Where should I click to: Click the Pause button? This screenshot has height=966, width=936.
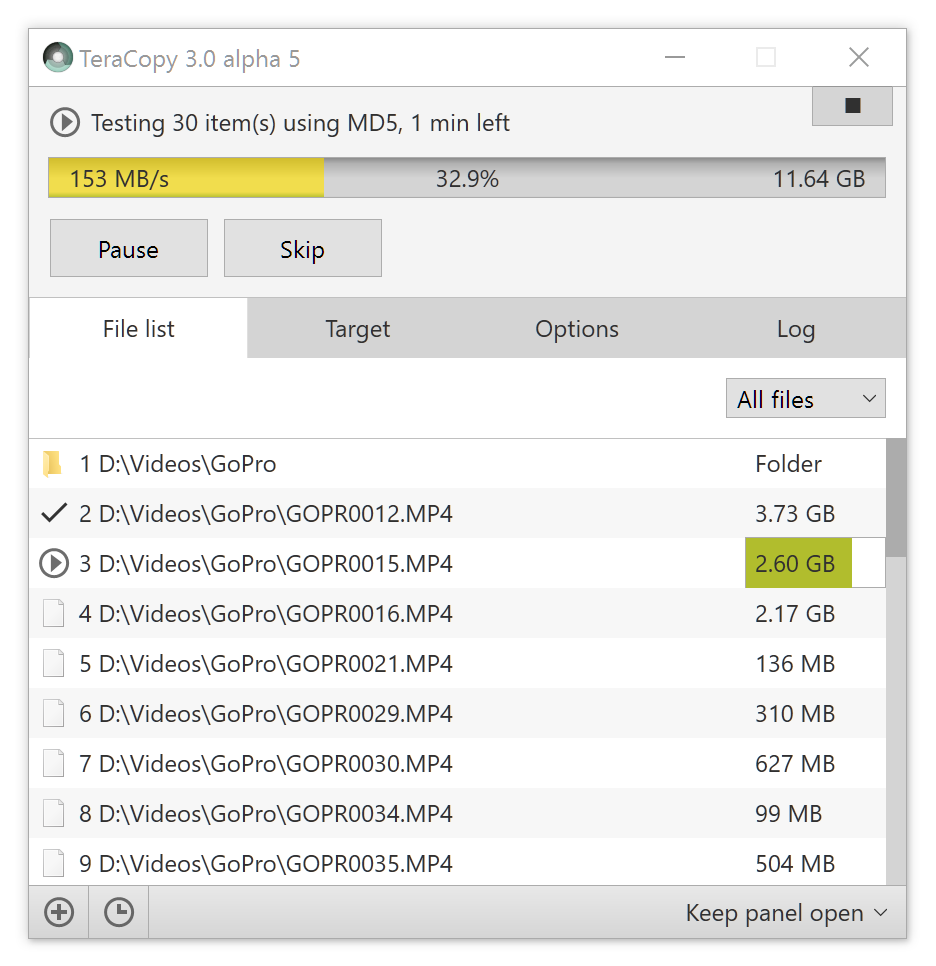pyautogui.click(x=129, y=248)
